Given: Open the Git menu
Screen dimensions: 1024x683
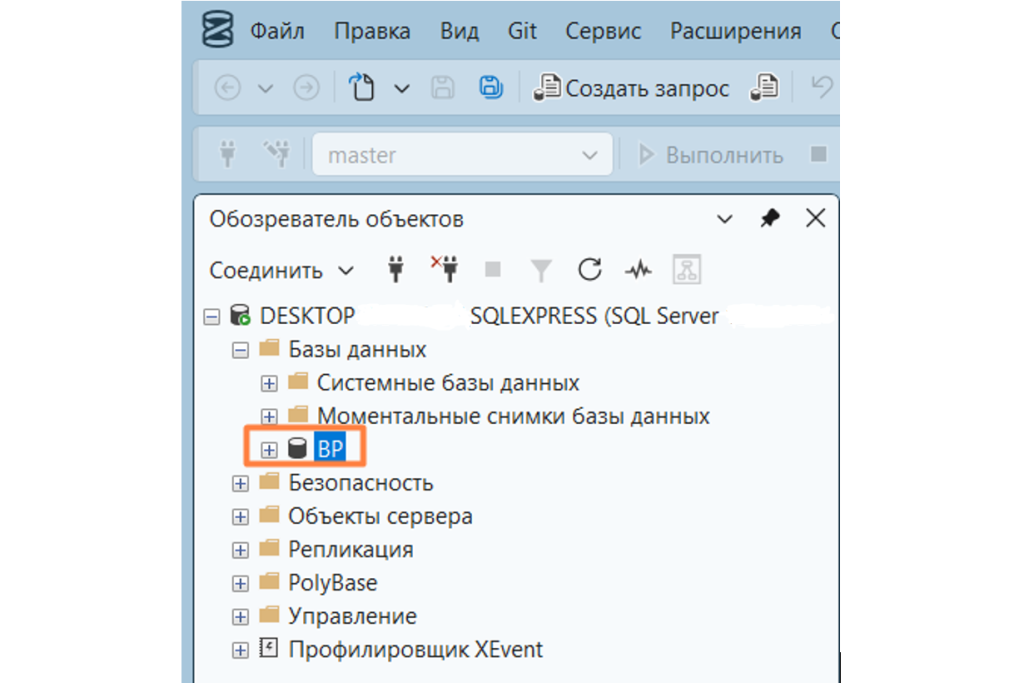Looking at the screenshot, I should click(x=522, y=31).
